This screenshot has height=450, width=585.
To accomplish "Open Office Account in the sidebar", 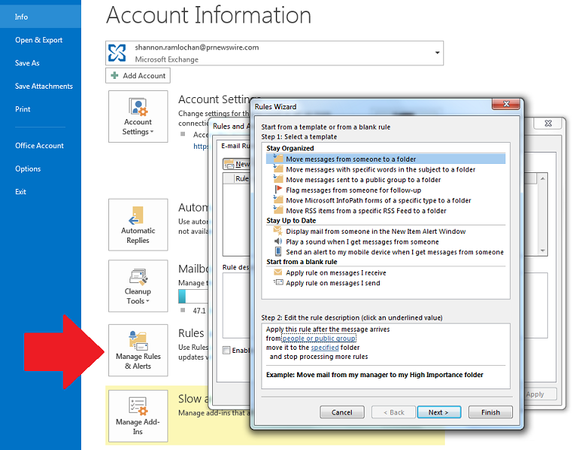I will click(39, 146).
